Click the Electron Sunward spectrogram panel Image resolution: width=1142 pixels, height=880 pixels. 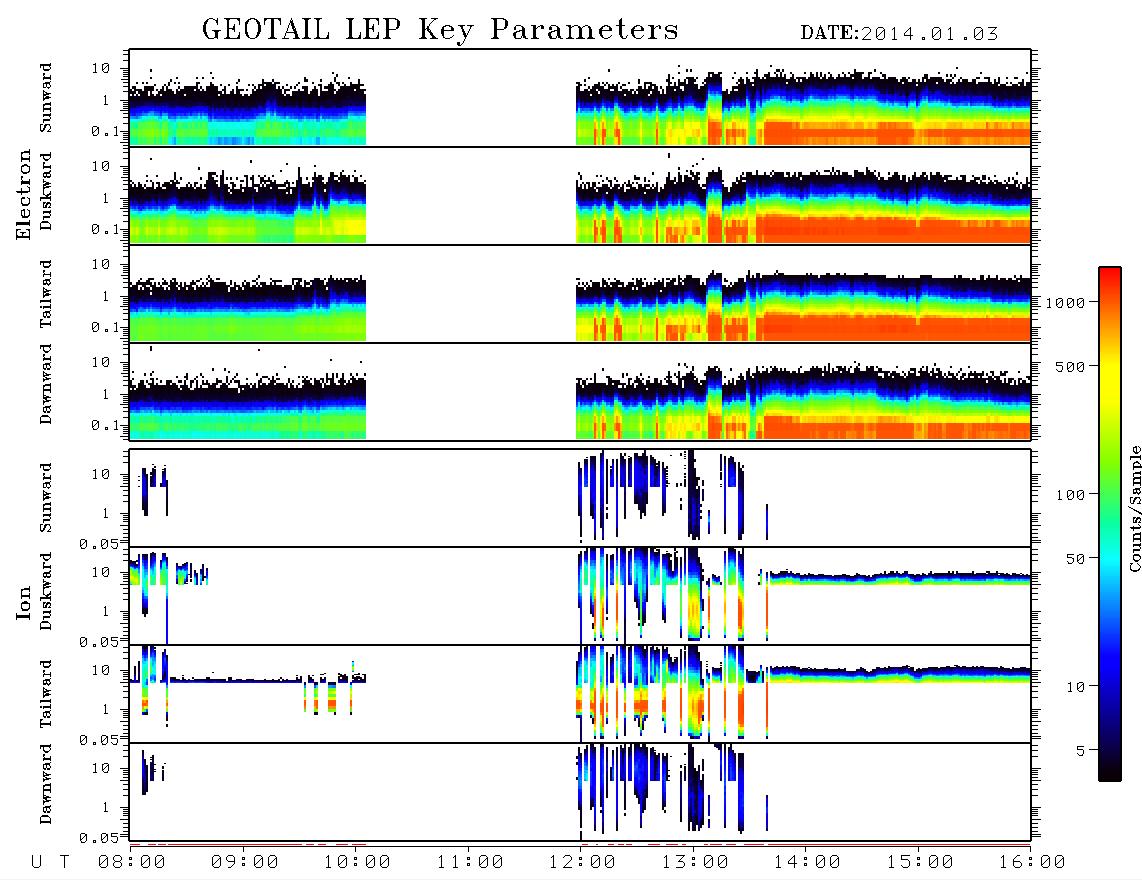coord(580,98)
